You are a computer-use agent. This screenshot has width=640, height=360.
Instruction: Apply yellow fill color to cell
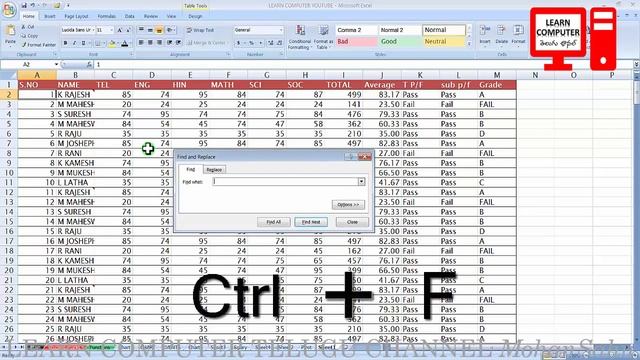pos(112,43)
